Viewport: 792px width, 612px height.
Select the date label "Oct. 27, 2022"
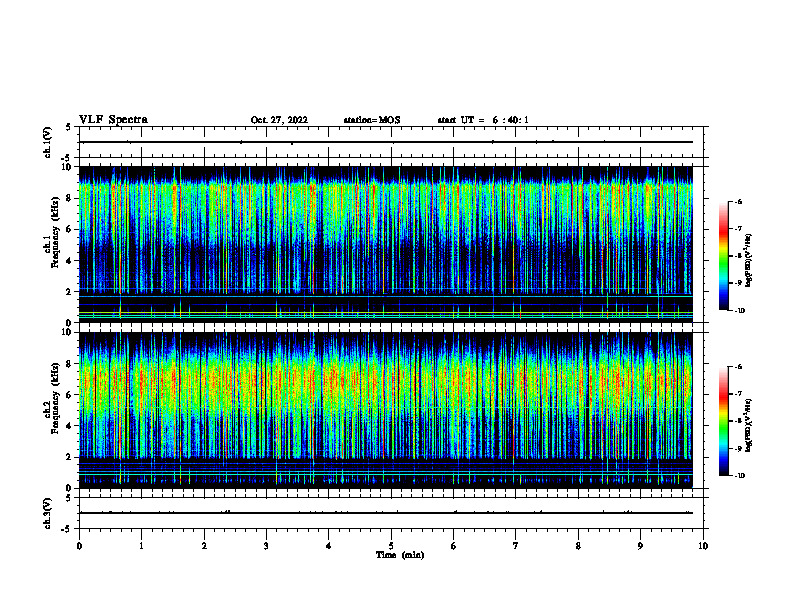[x=279, y=120]
